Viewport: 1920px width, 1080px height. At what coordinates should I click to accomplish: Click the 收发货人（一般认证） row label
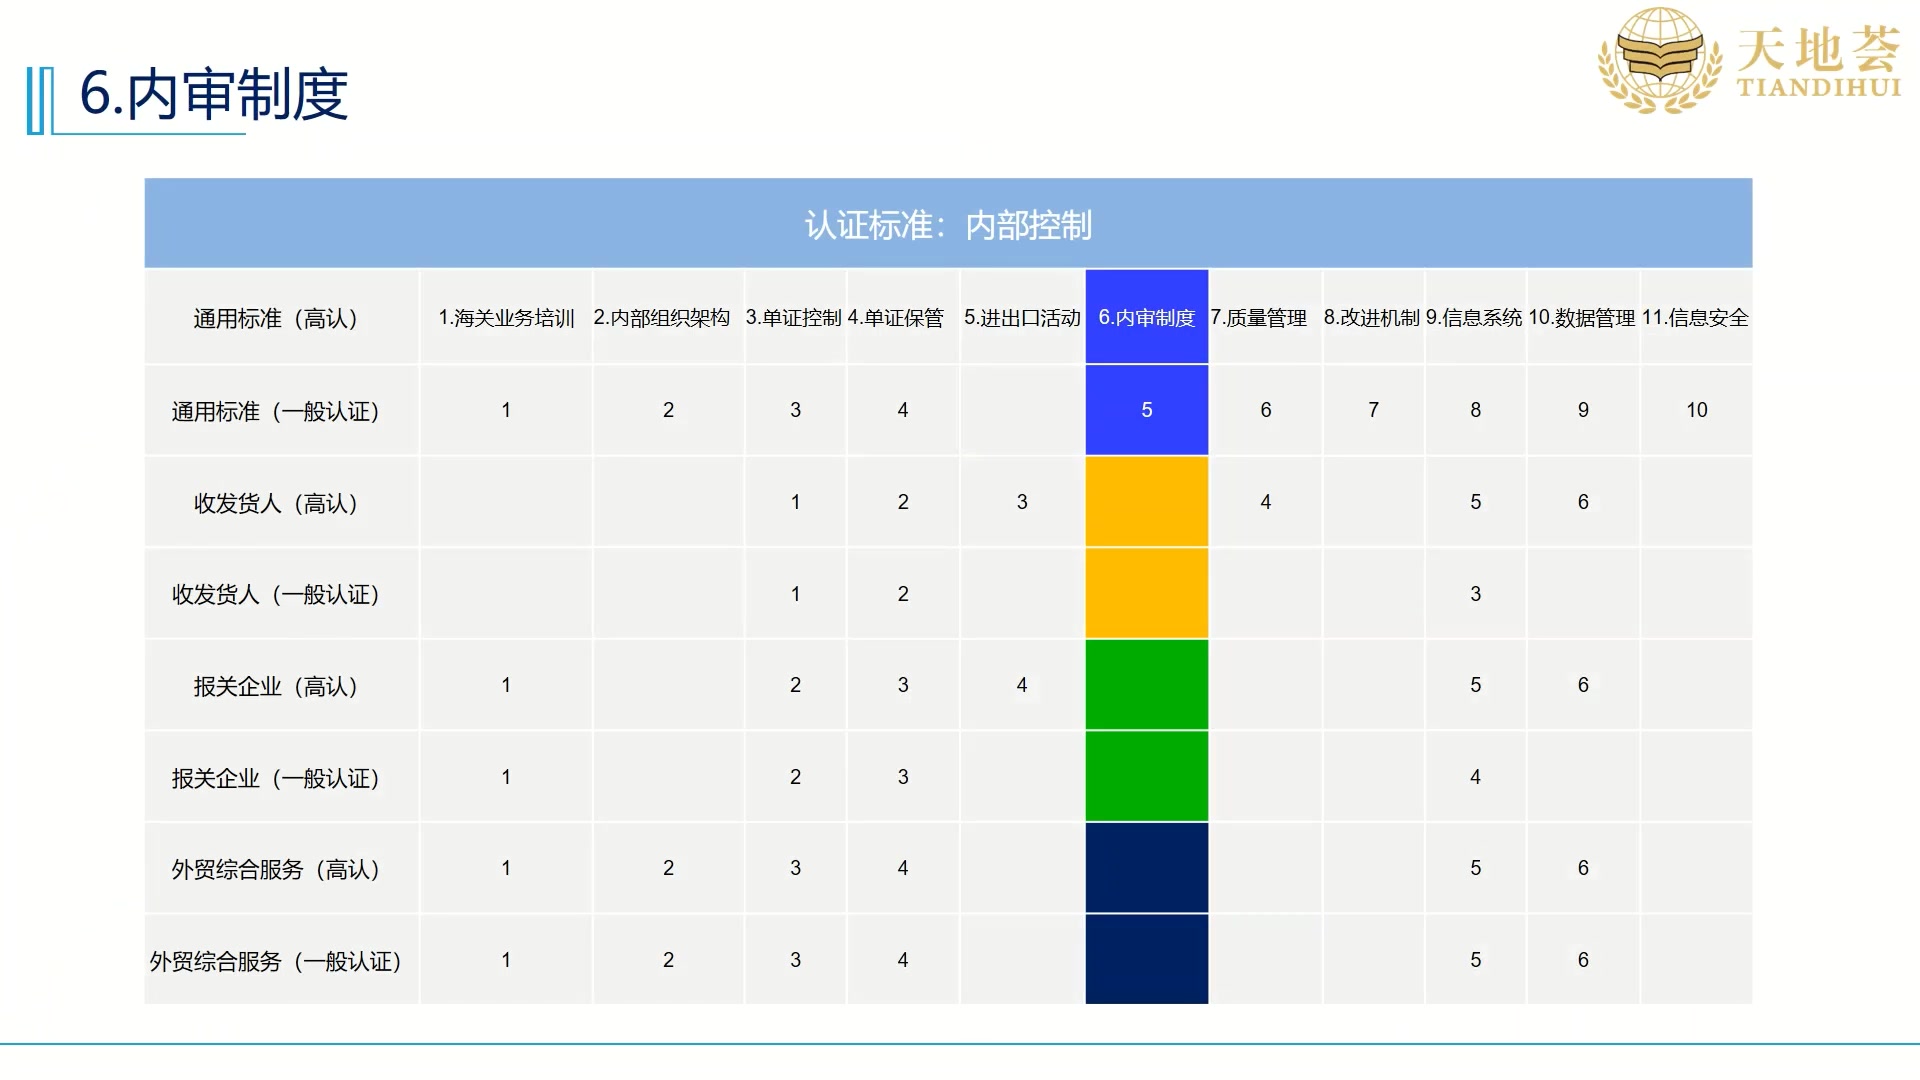(x=275, y=595)
